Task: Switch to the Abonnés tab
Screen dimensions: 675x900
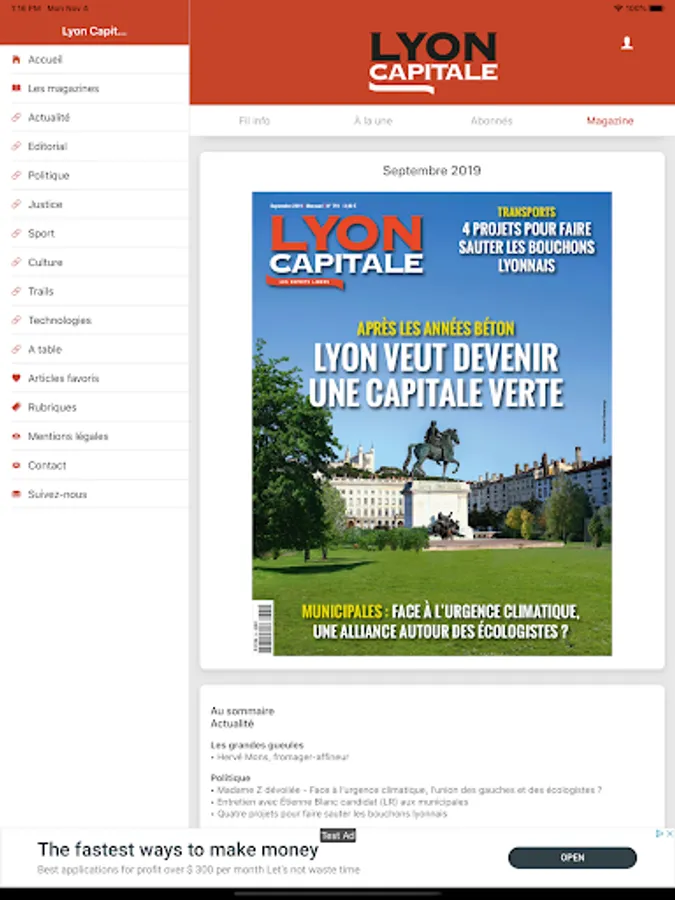Action: coord(491,121)
